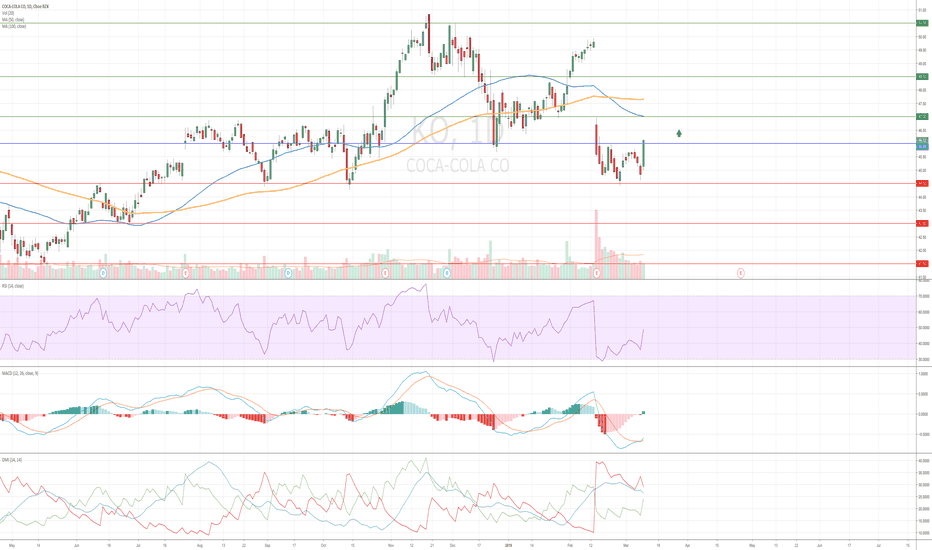Viewport: 932px width, 550px height.
Task: Click the current price label 46.12
Action: point(922,140)
